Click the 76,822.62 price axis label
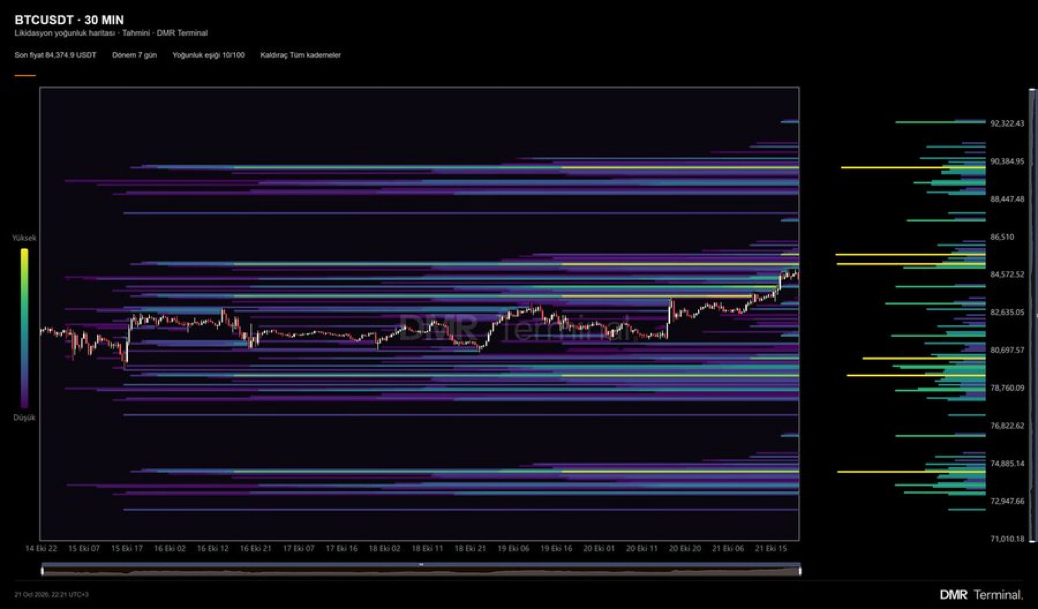The width and height of the screenshot is (1038, 609). 1007,426
